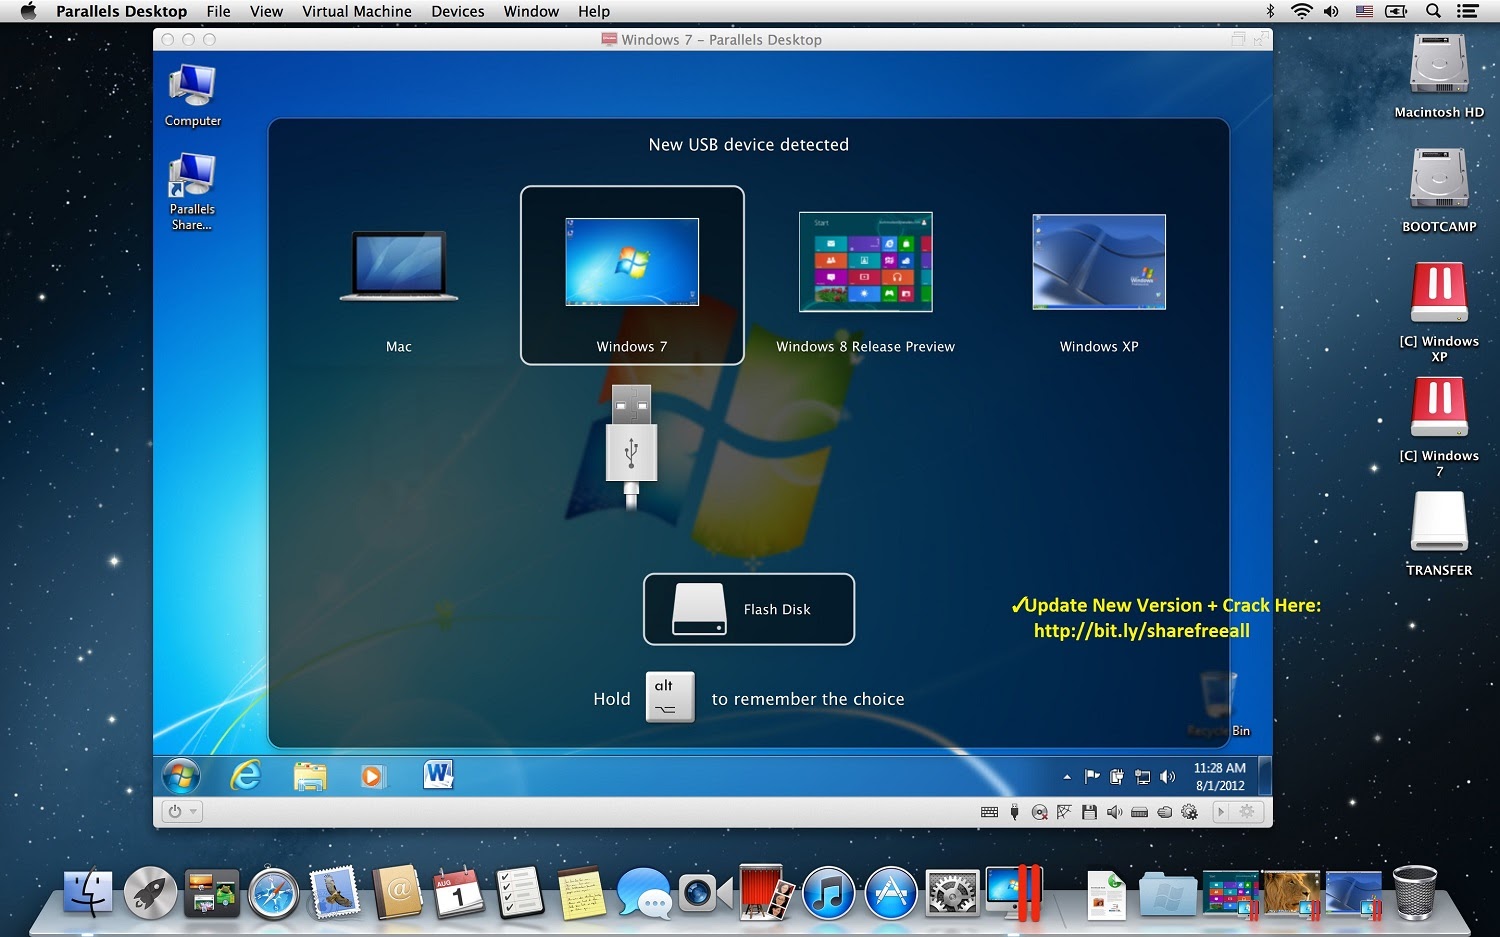Open the Devices menu
Screen dimensions: 1500x937
click(458, 11)
